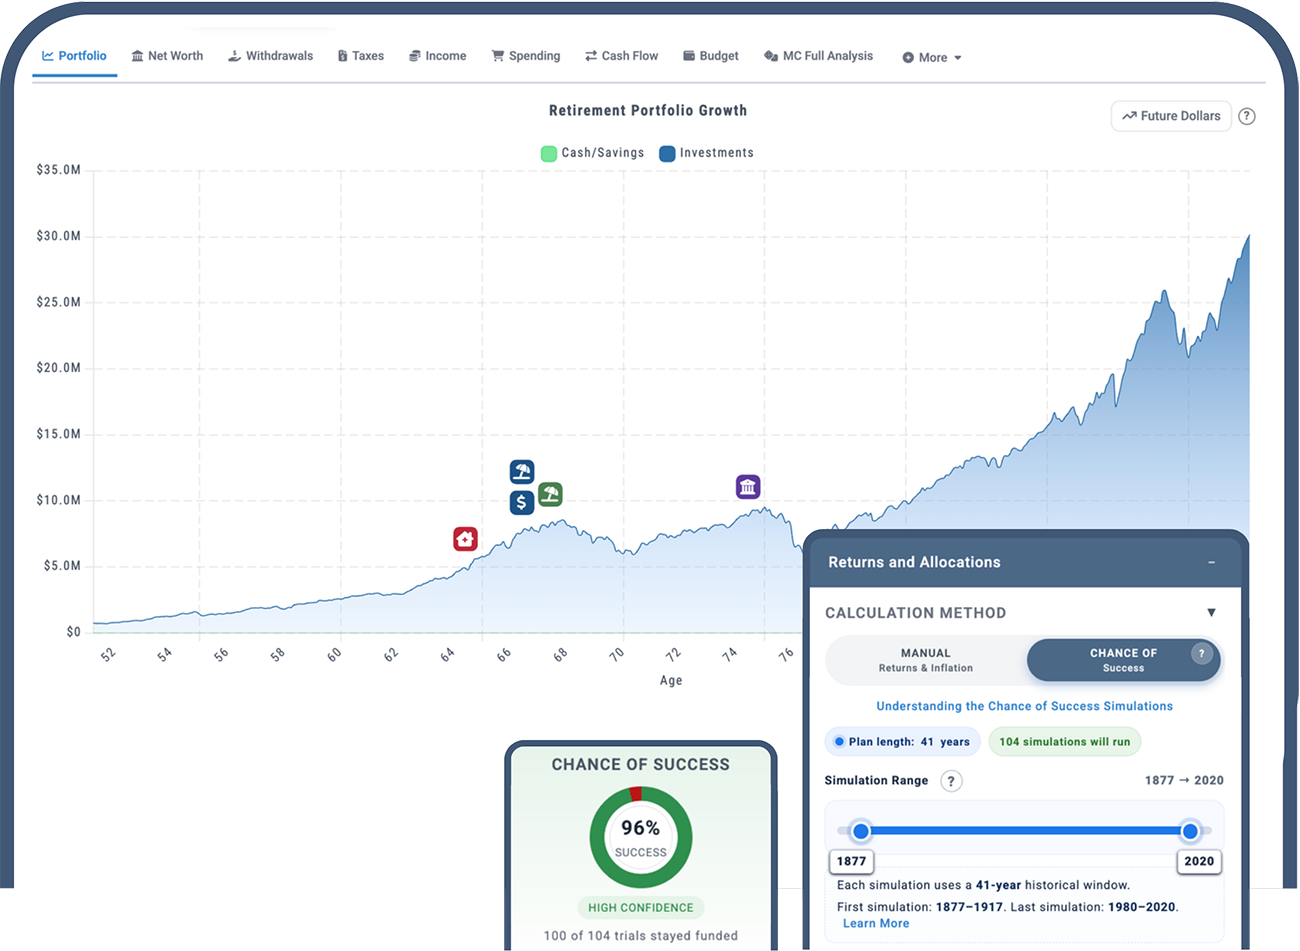This screenshot has width=1300, height=951.
Task: Select the Income tab
Action: click(437, 56)
